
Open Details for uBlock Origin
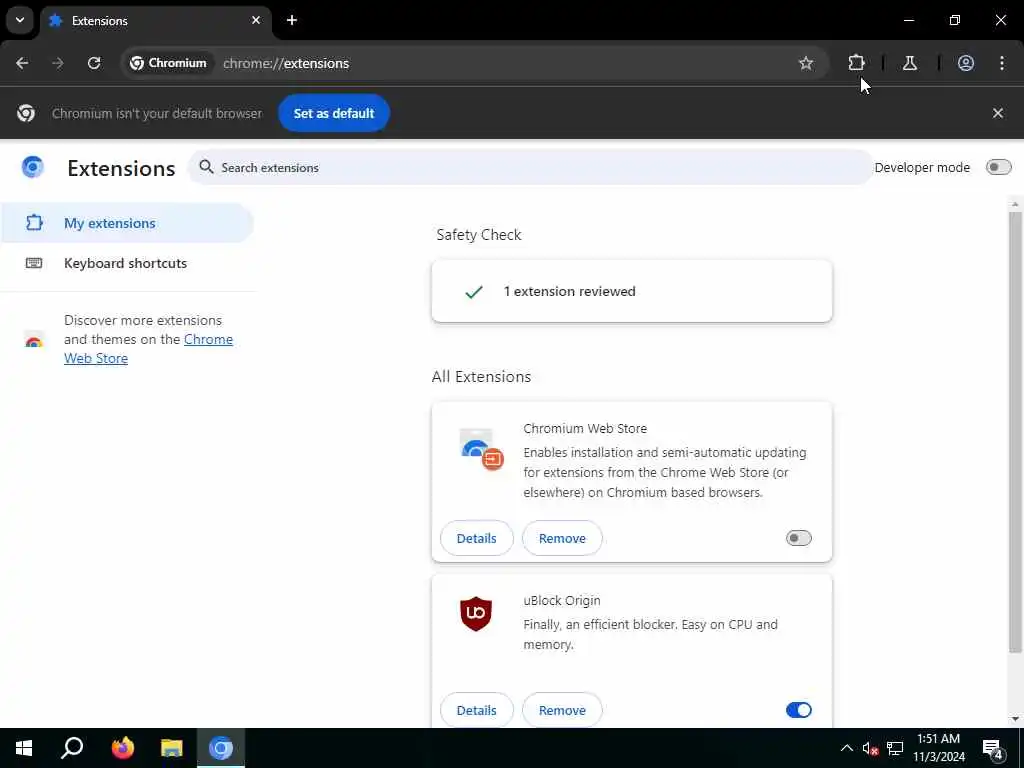pyautogui.click(x=477, y=710)
